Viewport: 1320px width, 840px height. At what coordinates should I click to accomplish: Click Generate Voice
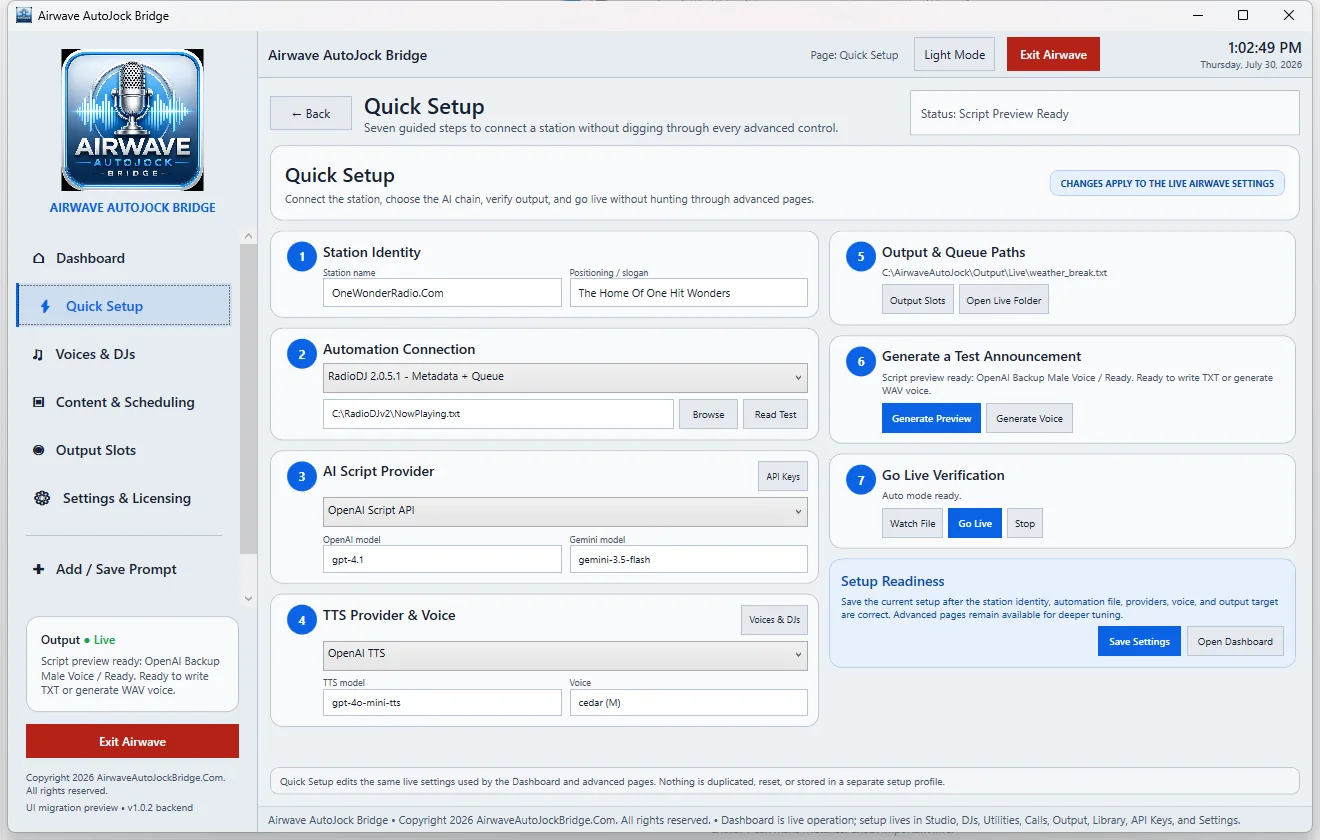(1030, 418)
